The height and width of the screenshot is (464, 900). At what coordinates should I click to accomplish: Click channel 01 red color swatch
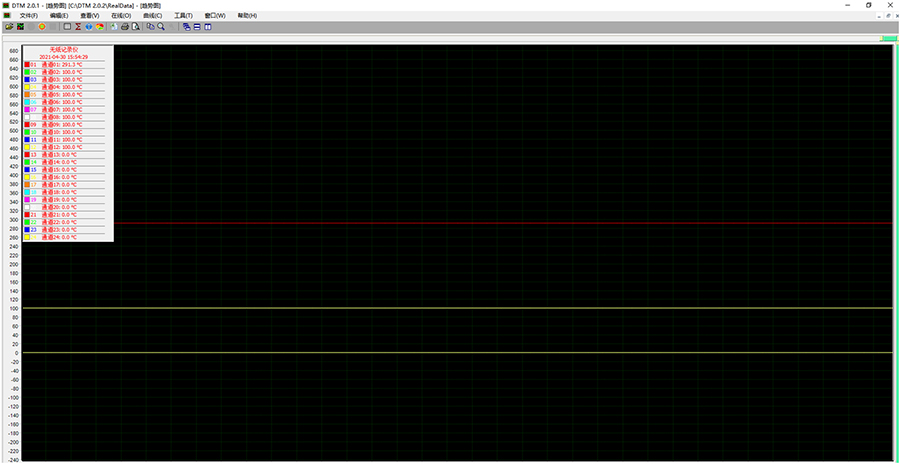click(27, 65)
